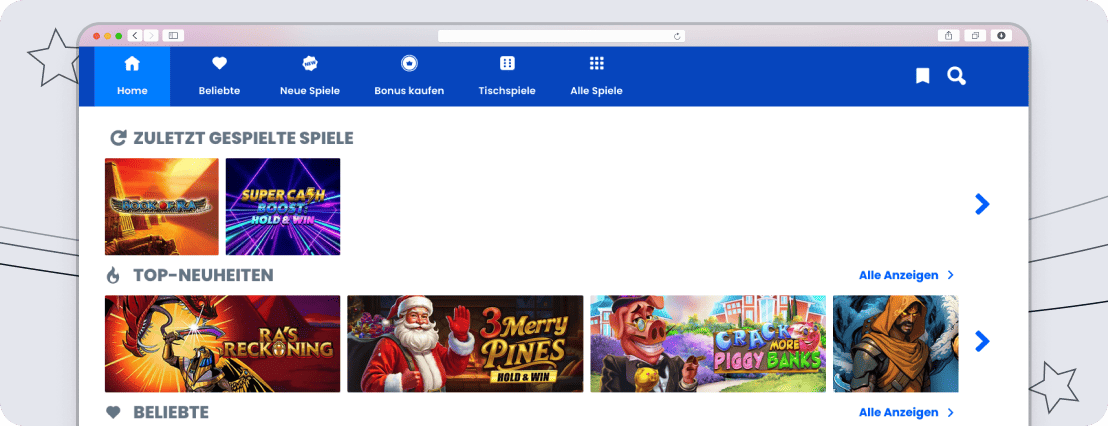Click the browser tabs overview icon
The width and height of the screenshot is (1108, 426).
point(975,35)
